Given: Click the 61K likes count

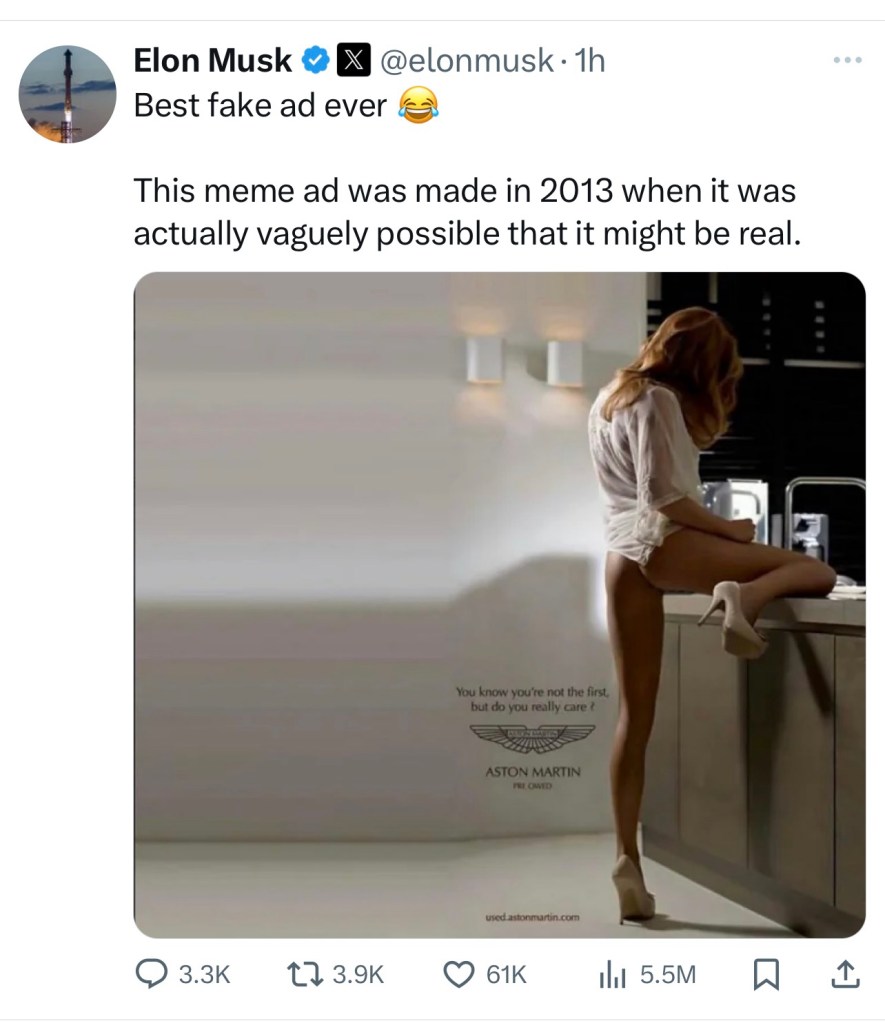Looking at the screenshot, I should point(506,975).
